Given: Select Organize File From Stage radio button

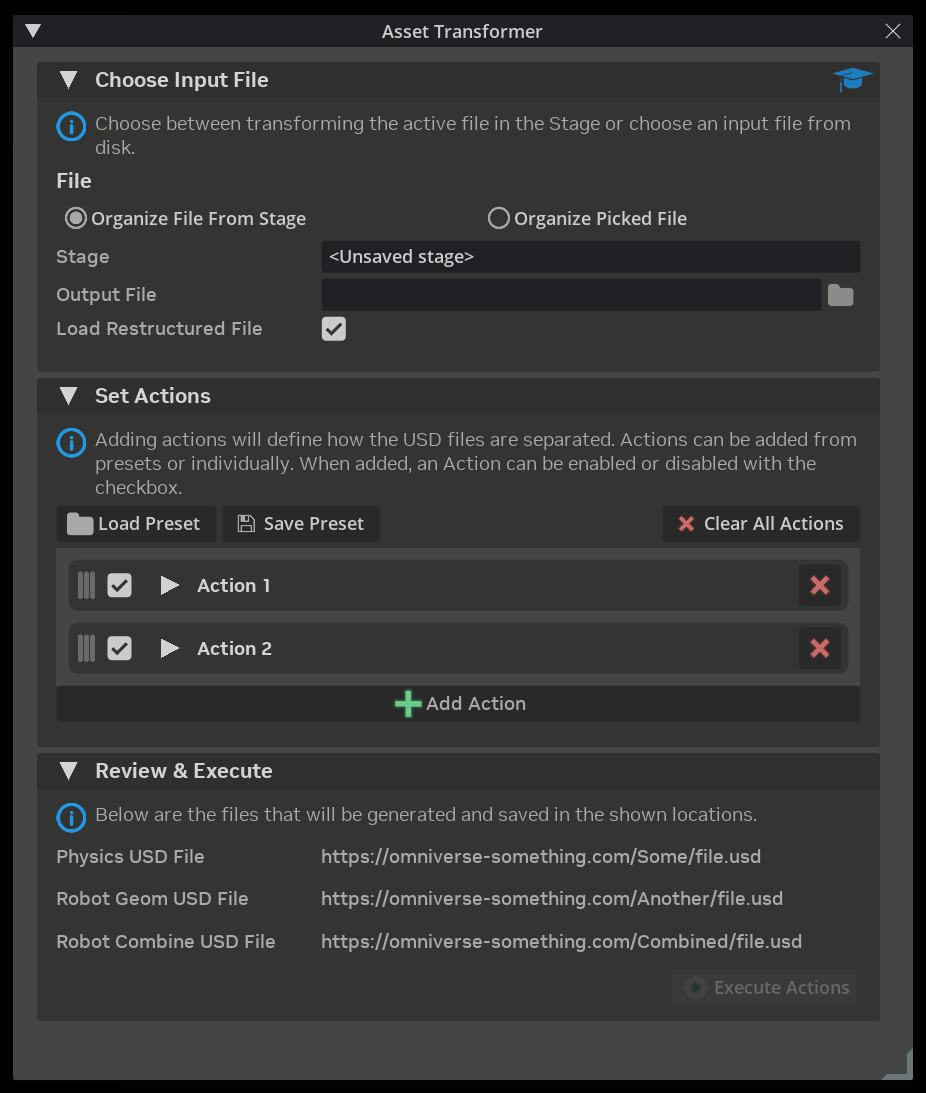Looking at the screenshot, I should pyautogui.click(x=76, y=218).
